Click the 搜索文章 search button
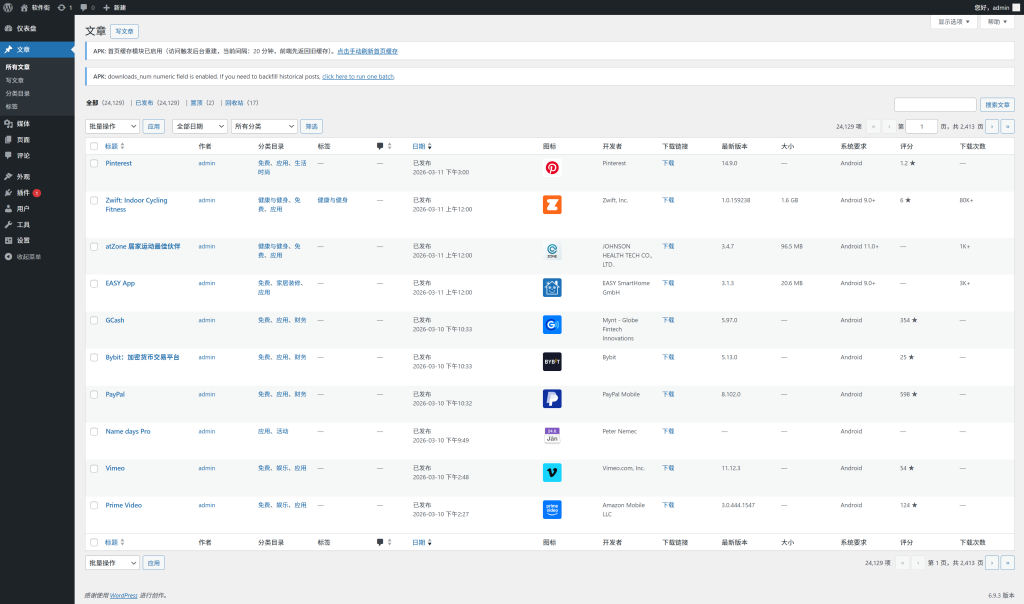Screen dimensions: 1024x604 coord(997,104)
